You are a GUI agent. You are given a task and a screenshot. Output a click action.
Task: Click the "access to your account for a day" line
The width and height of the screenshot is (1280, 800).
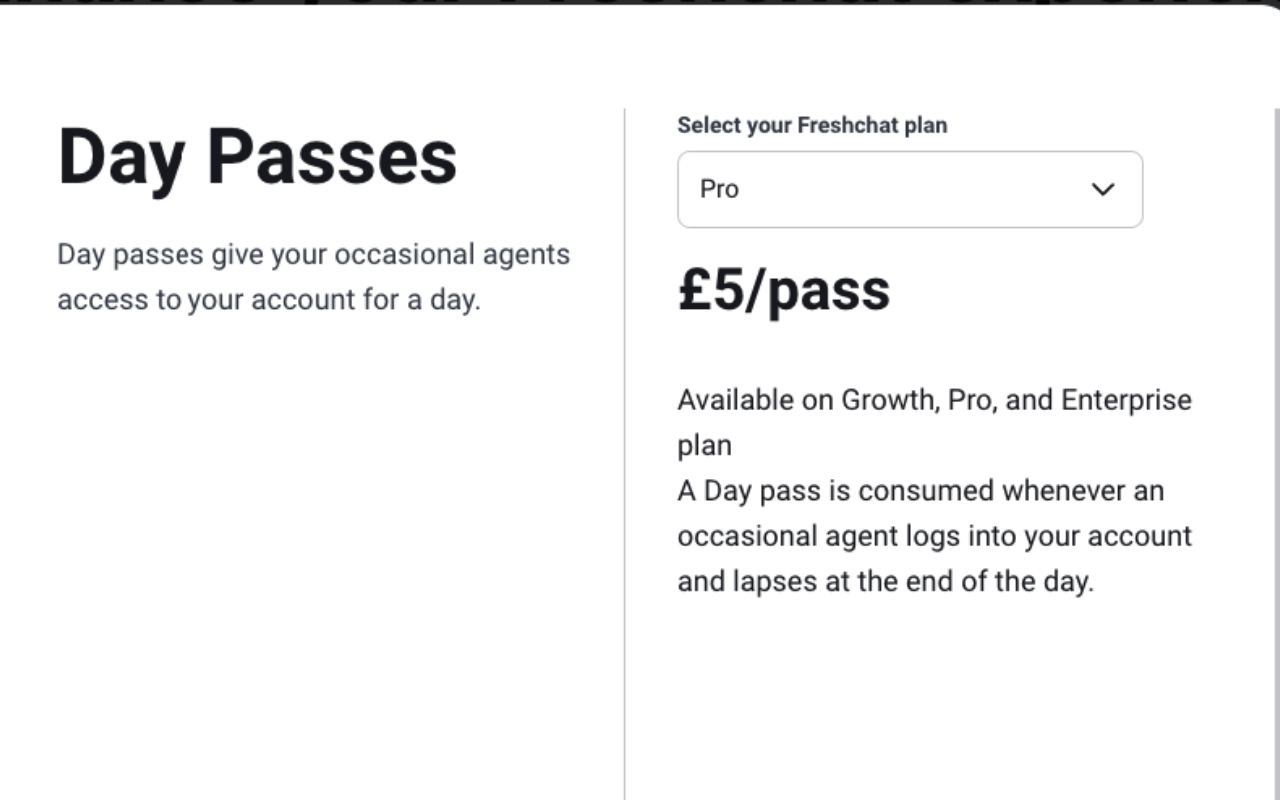tap(268, 300)
